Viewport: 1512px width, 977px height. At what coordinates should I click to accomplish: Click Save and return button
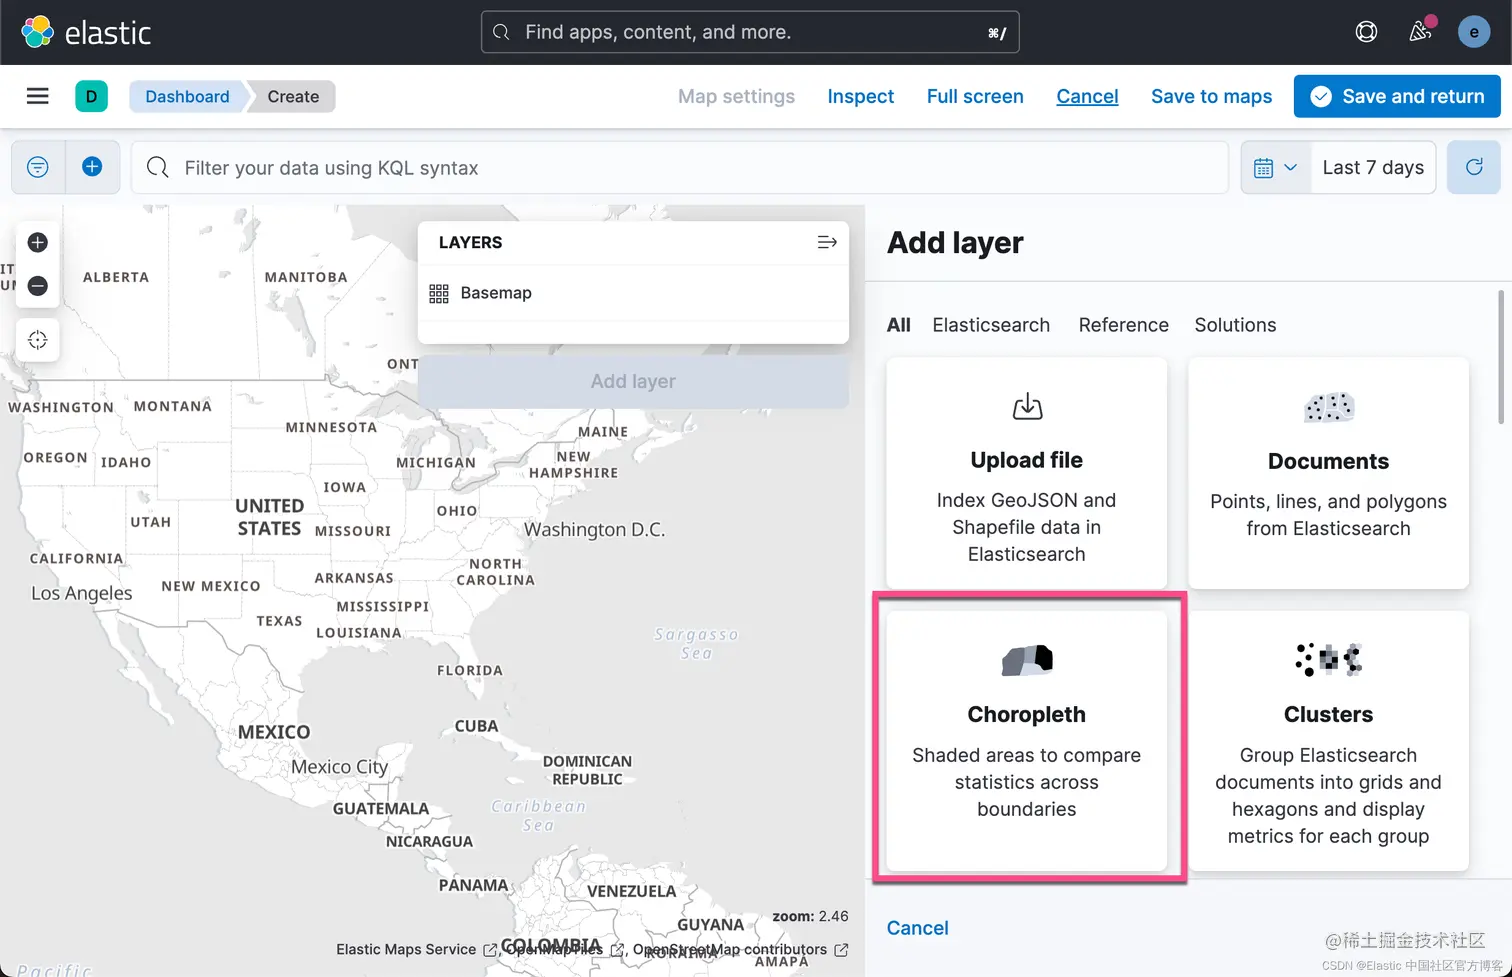tap(1397, 96)
